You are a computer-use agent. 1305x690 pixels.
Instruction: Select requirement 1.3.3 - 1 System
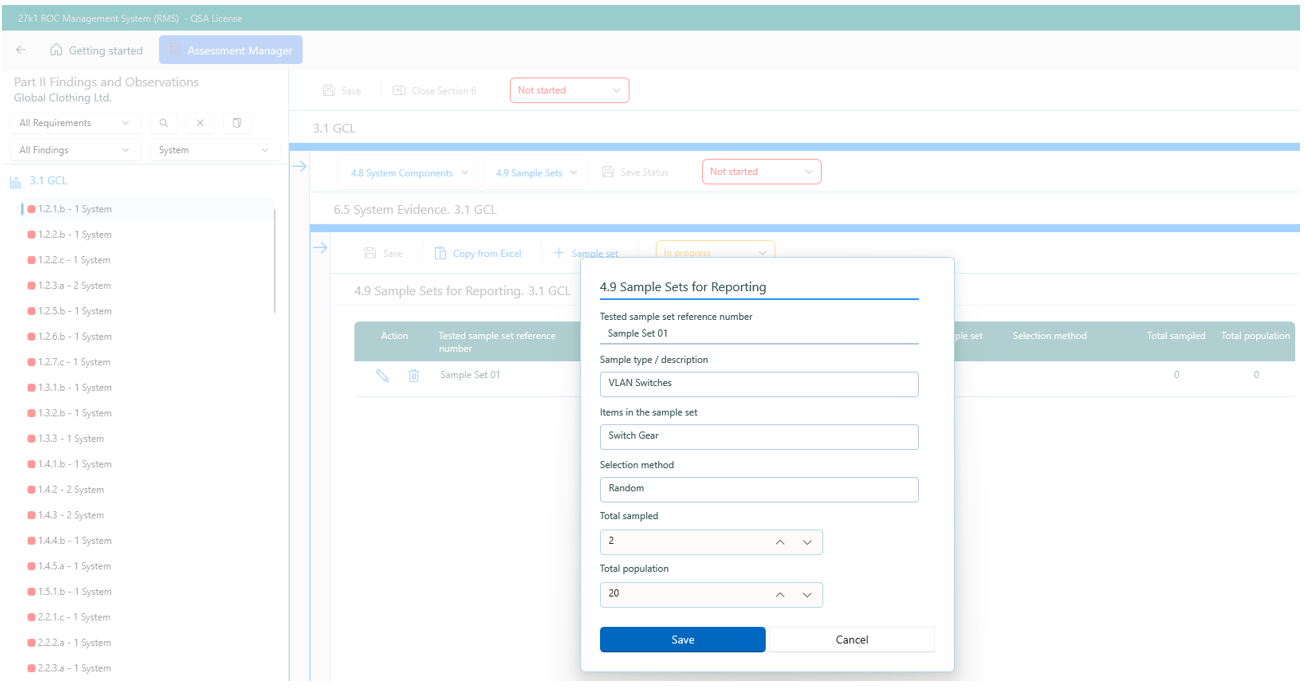[x=70, y=439]
